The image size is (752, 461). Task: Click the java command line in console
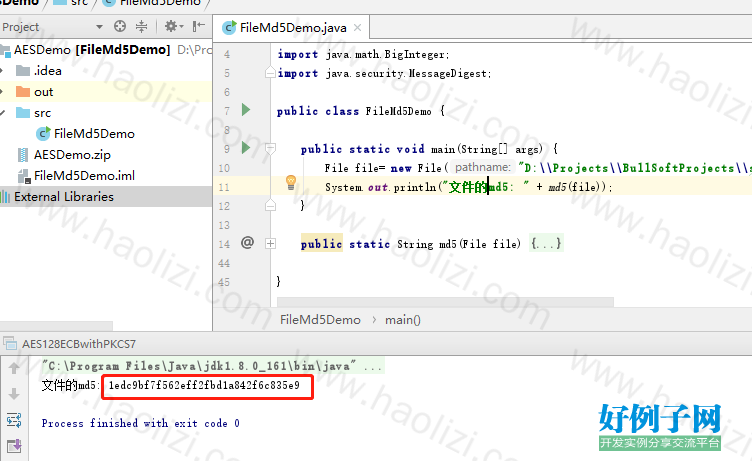212,366
